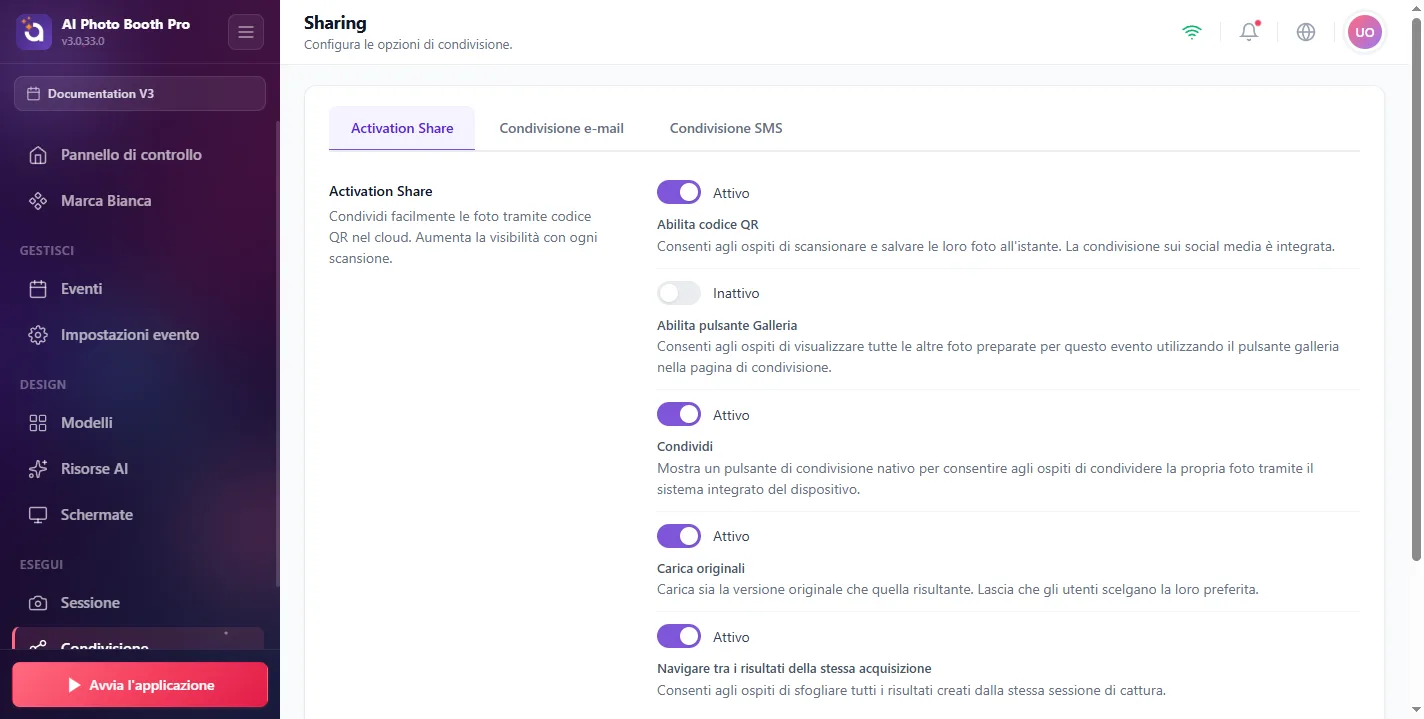Click the 'Carica originali' label
1424x719 pixels.
tap(701, 568)
